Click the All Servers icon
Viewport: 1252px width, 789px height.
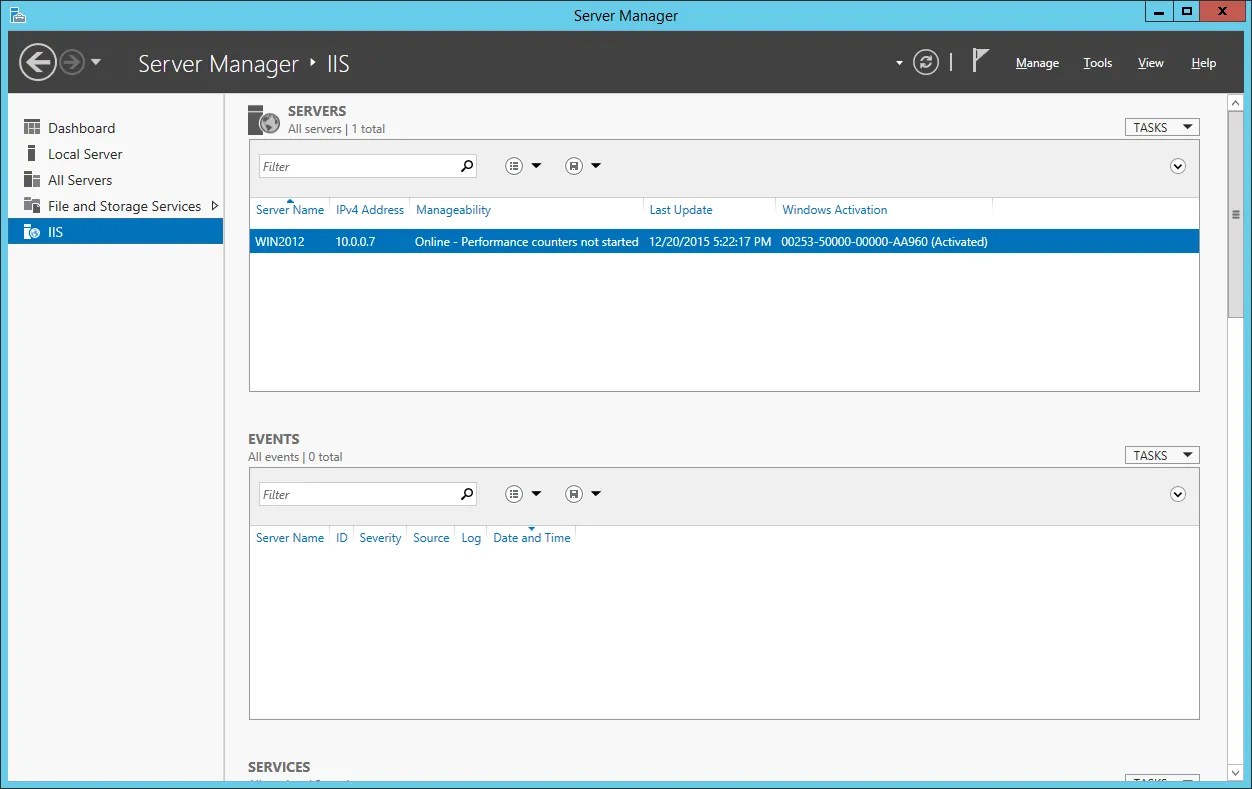coord(31,180)
